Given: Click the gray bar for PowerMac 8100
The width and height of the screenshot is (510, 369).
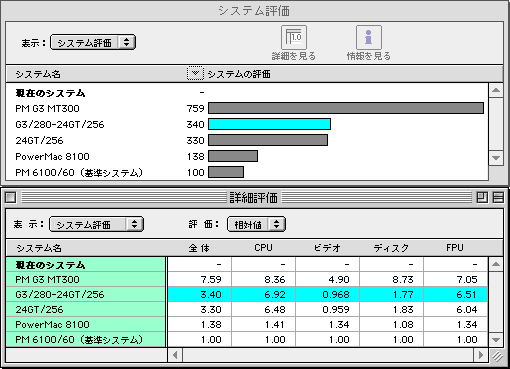Looking at the screenshot, I should point(233,156).
